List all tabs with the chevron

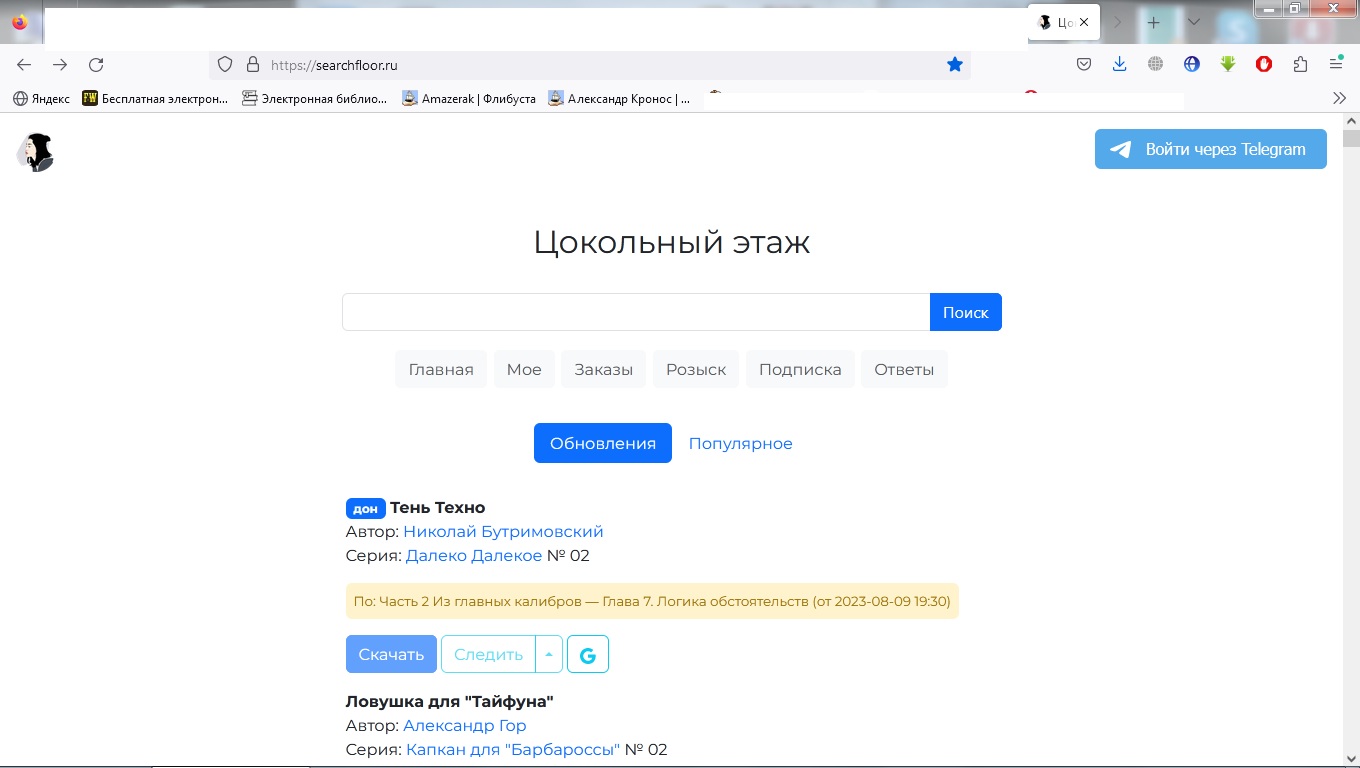click(x=1193, y=22)
